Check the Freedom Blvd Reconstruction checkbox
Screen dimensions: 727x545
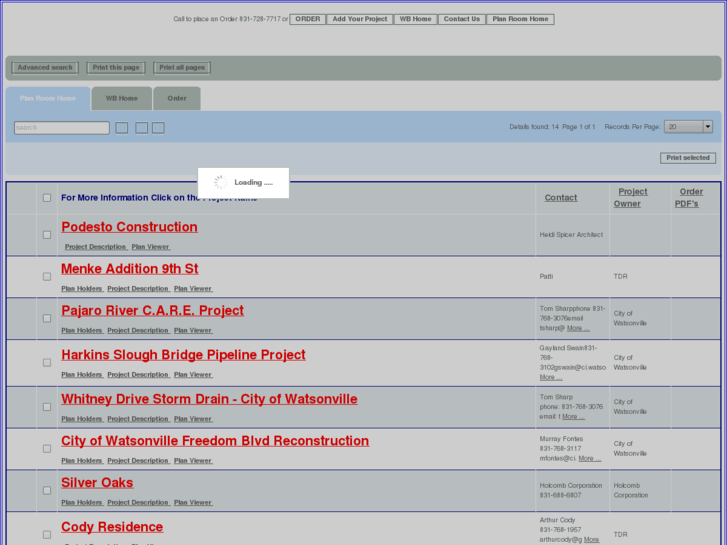(47, 449)
